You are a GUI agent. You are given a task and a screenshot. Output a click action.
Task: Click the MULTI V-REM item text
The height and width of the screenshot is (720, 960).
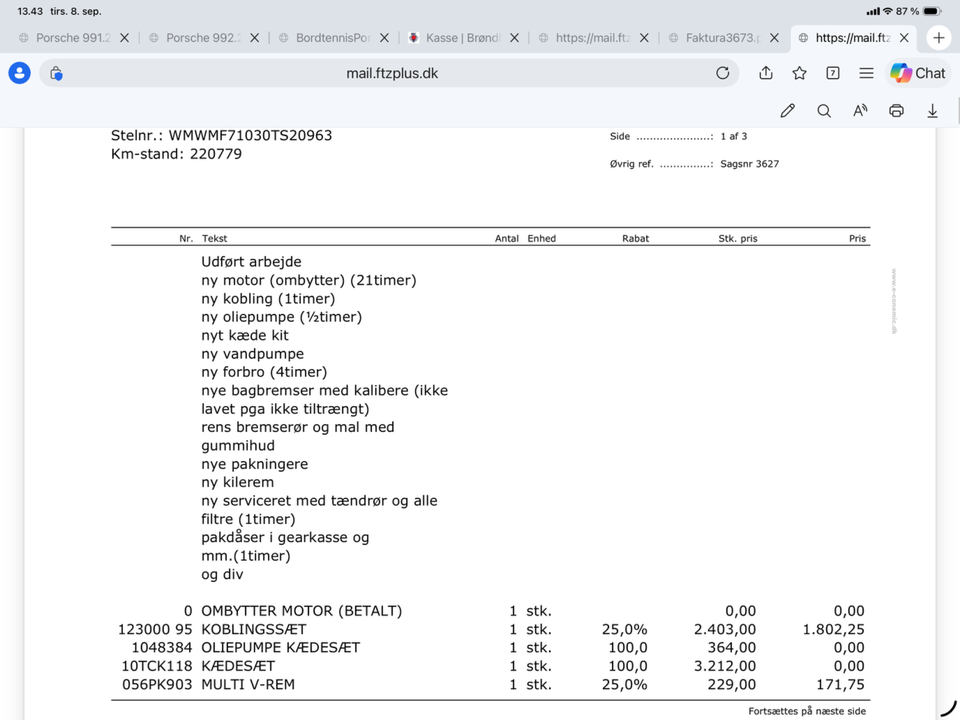pos(248,684)
